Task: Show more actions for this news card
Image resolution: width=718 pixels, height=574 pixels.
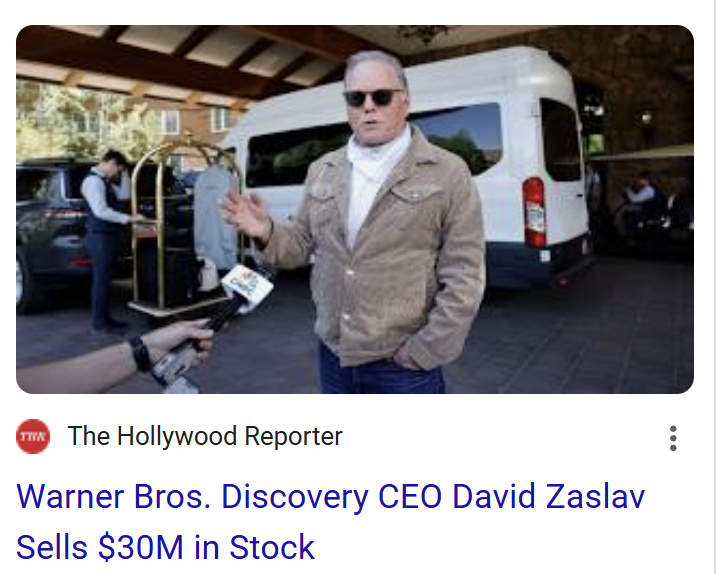Action: click(673, 438)
